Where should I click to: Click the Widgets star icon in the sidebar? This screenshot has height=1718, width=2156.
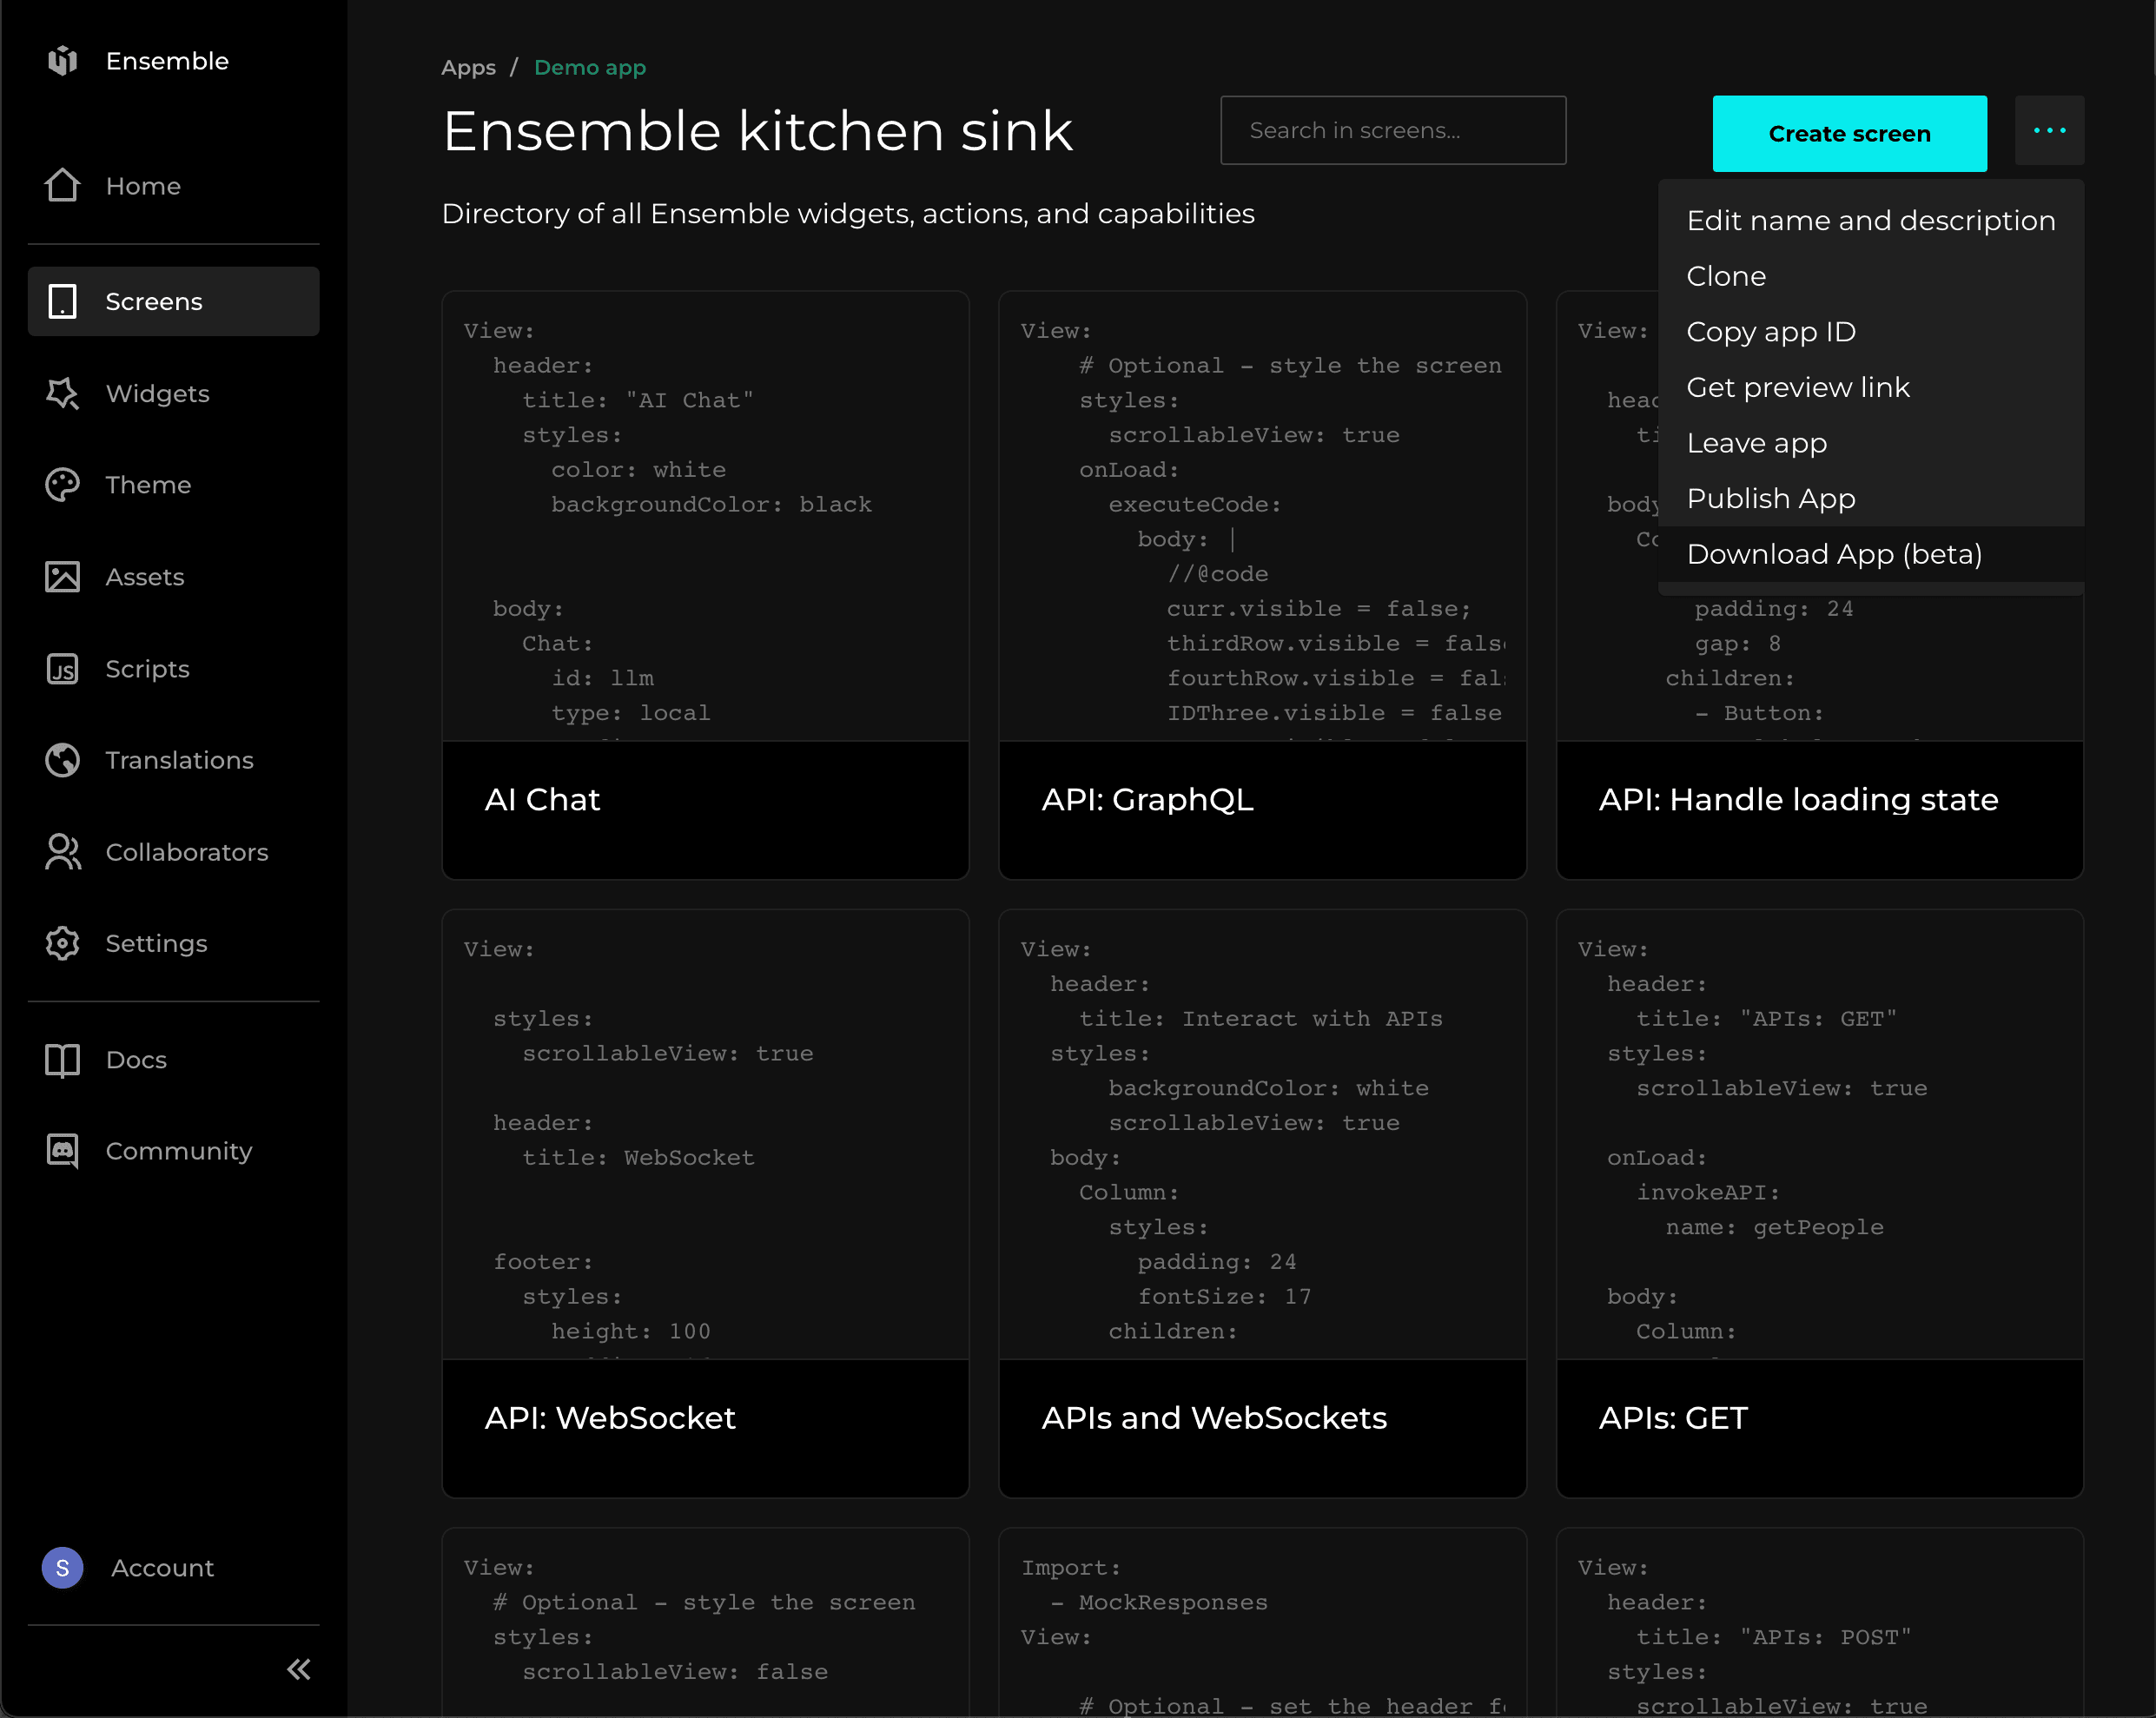point(62,393)
